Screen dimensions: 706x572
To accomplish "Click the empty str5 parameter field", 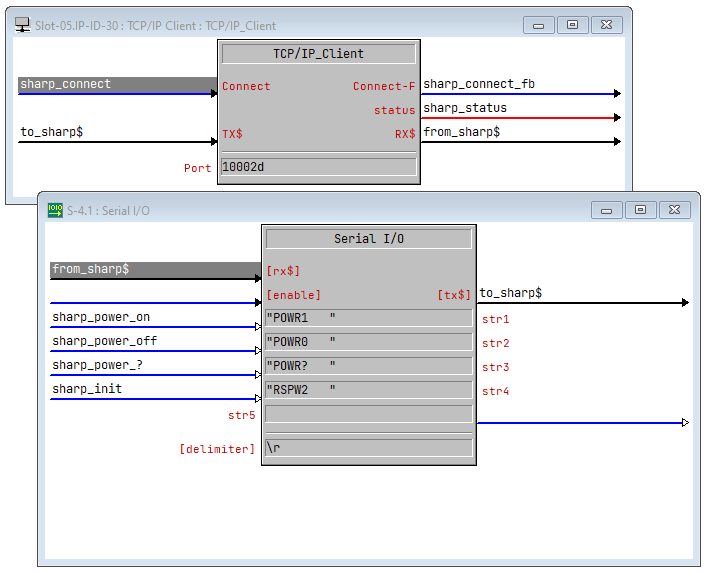I will 368,414.
